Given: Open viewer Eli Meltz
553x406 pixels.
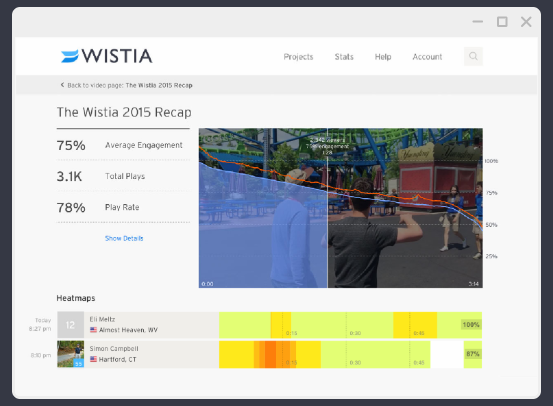Looking at the screenshot, I should tap(102, 319).
